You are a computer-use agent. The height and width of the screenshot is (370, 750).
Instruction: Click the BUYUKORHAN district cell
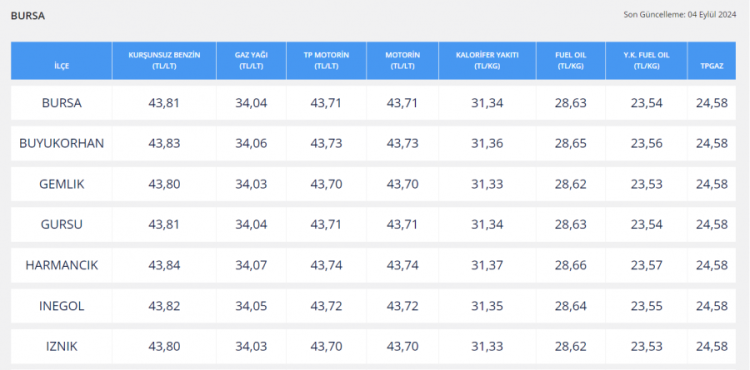62,143
